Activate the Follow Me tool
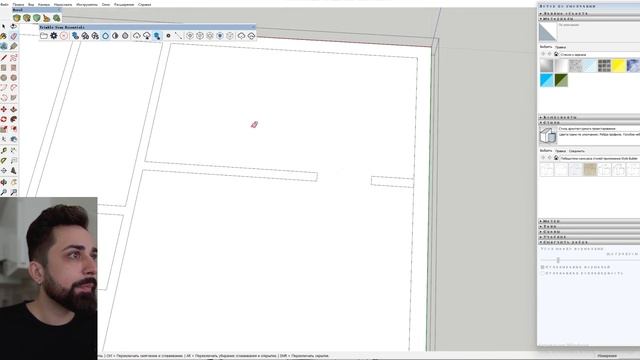Viewport: 640px width, 360px height. click(x=13, y=119)
